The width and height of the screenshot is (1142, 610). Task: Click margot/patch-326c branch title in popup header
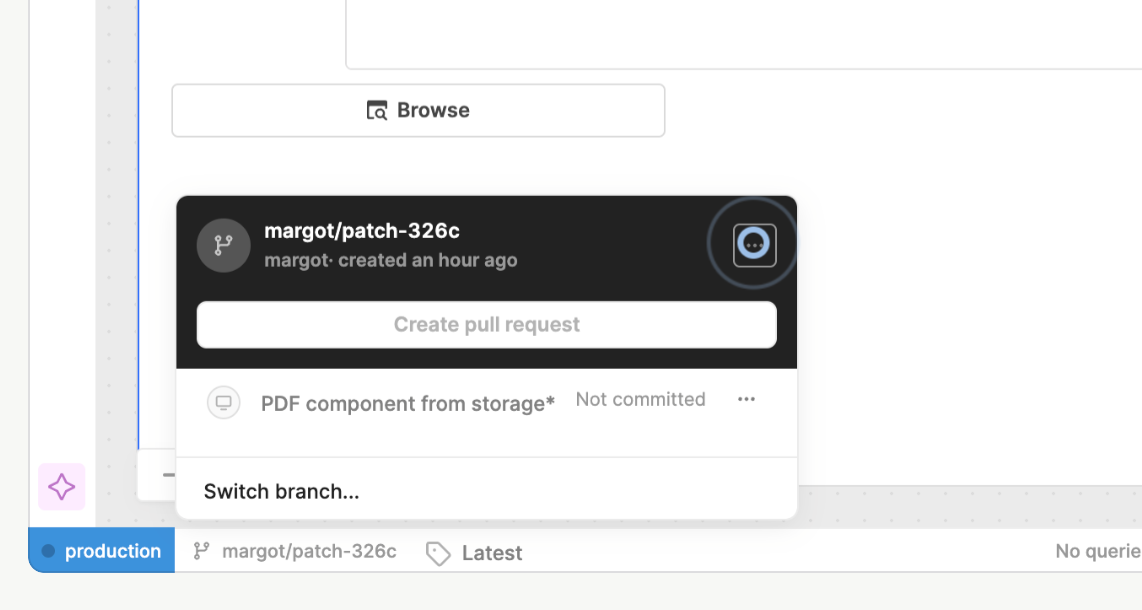[x=362, y=231]
